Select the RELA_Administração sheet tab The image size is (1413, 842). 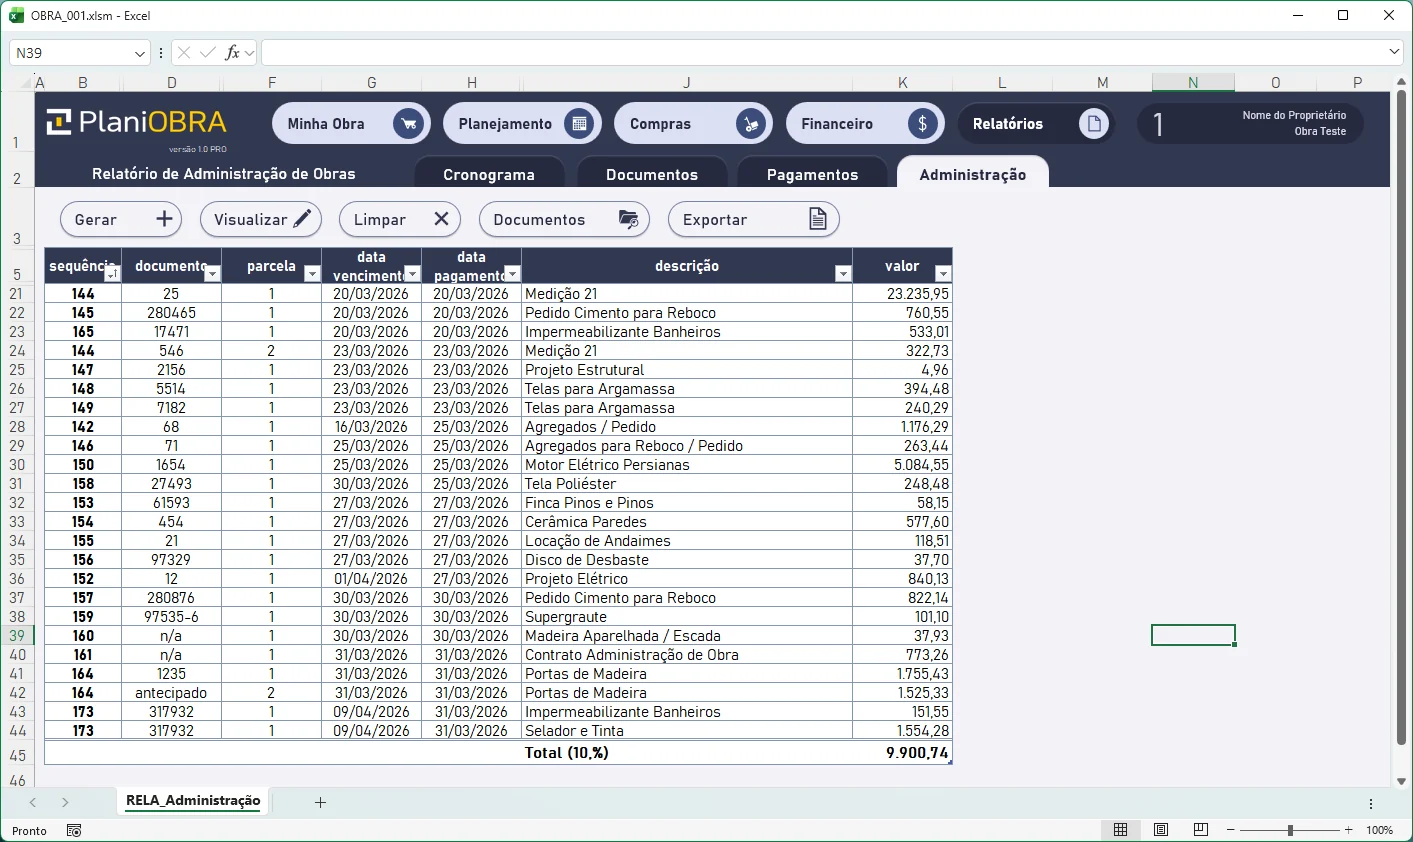pos(193,801)
